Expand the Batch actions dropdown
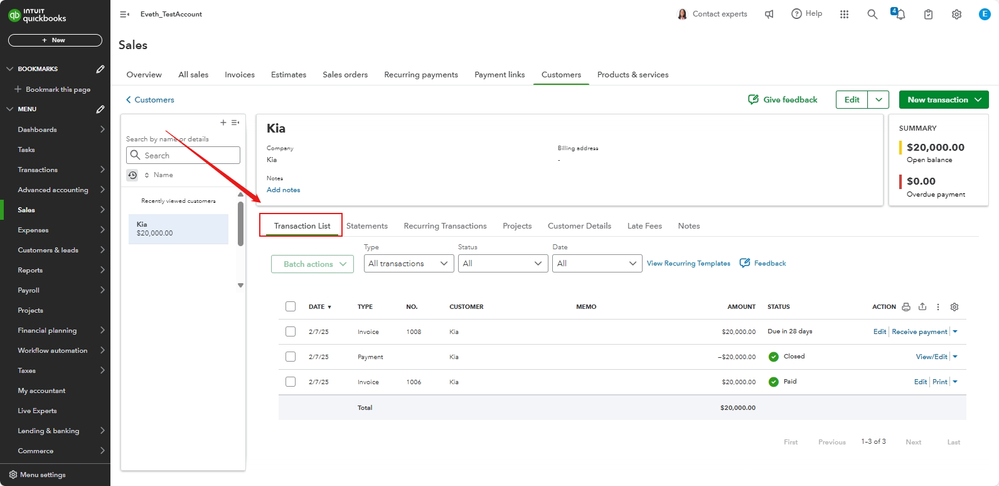999x486 pixels. tap(312, 264)
